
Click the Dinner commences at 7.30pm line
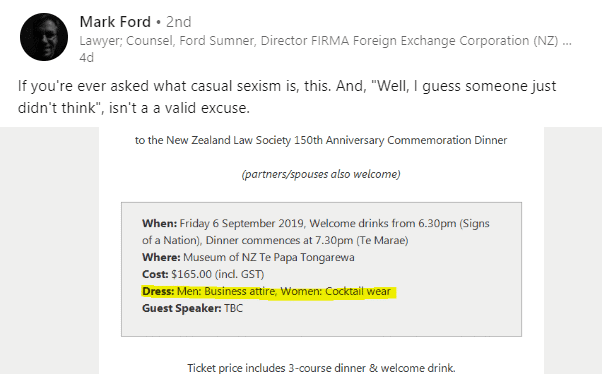coord(275,241)
